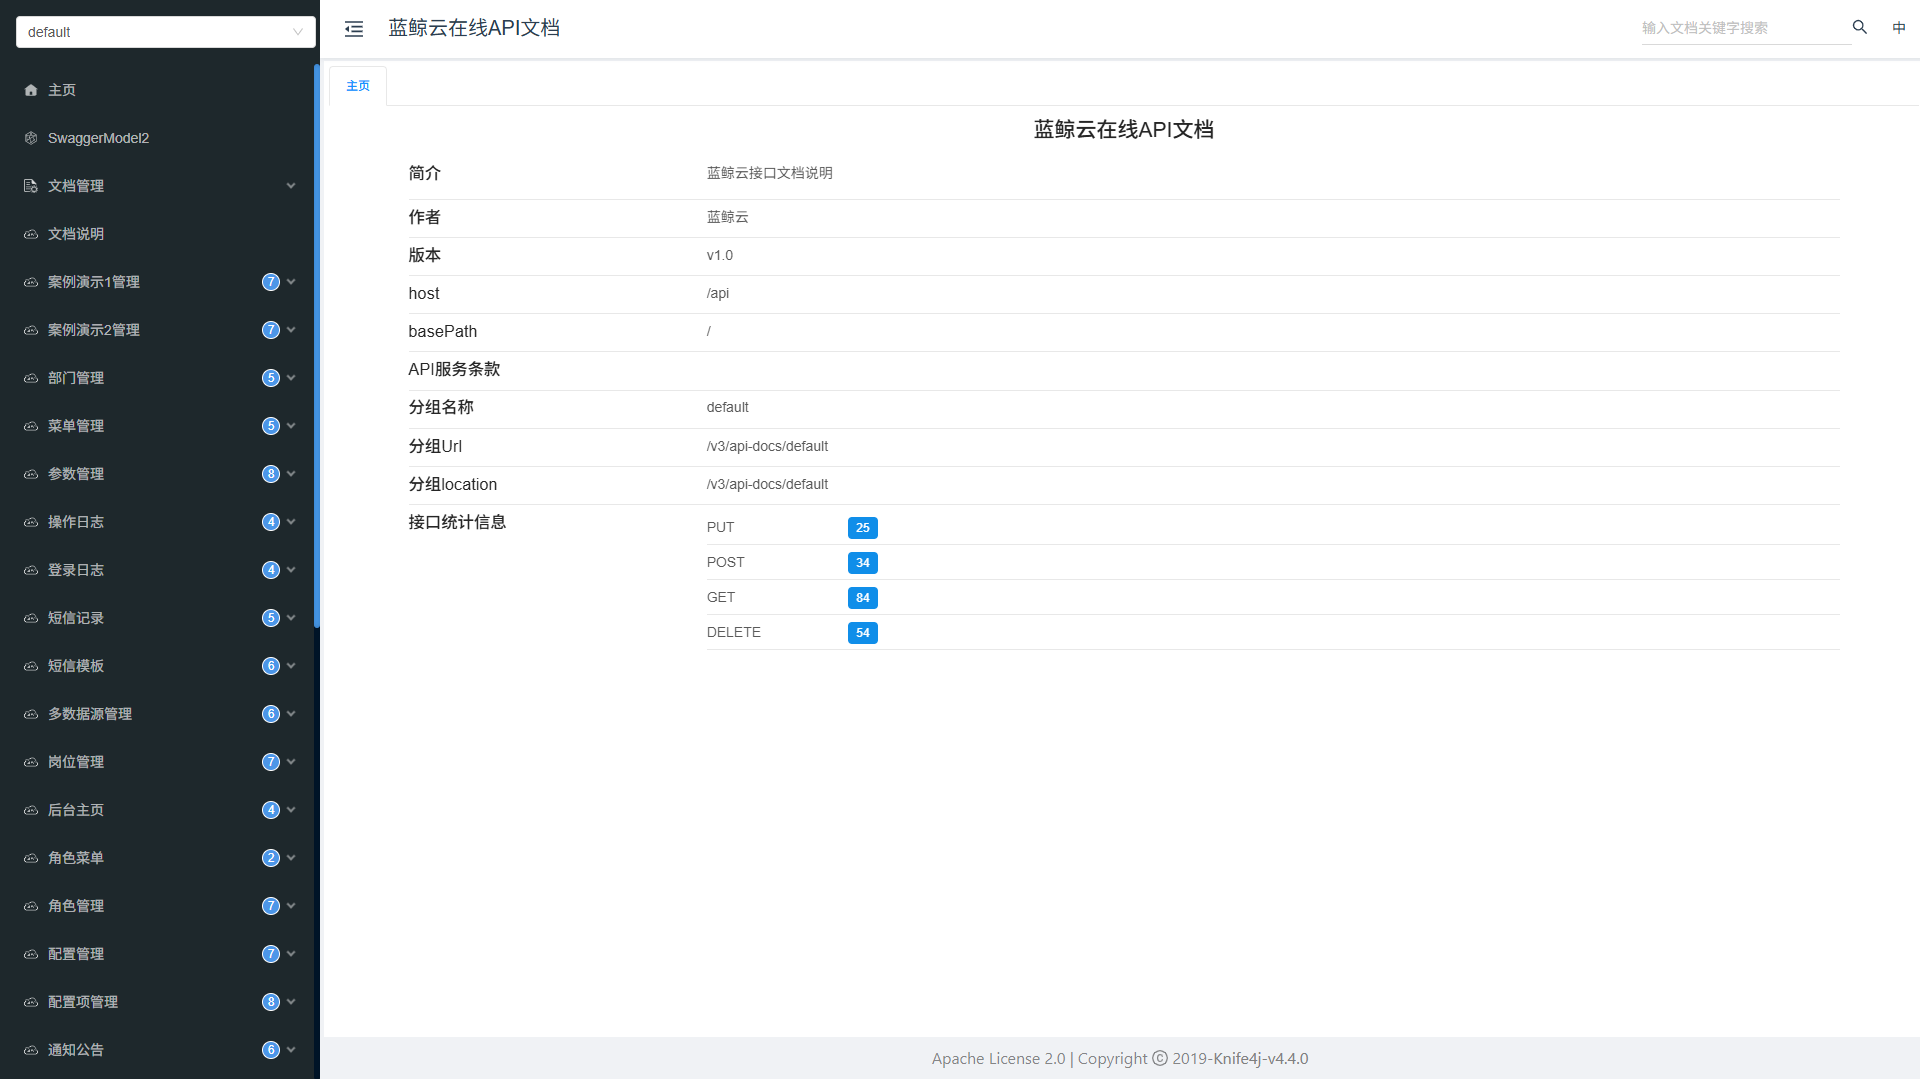The width and height of the screenshot is (1920, 1079).
Task: Click the 短信模板 menu label
Action: tap(76, 666)
